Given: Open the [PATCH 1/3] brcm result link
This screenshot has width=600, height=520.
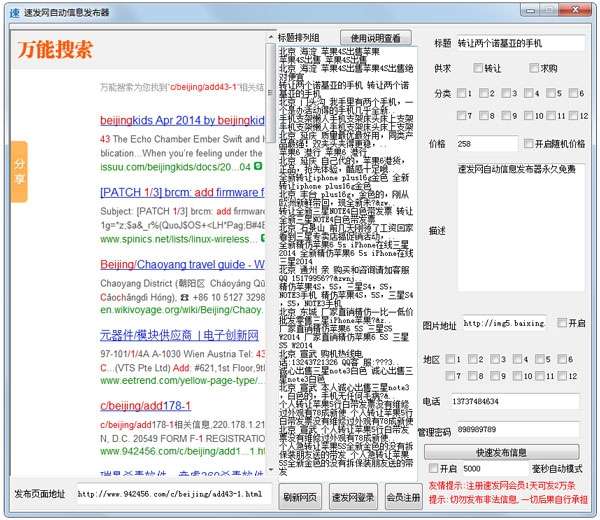Looking at the screenshot, I should [x=182, y=192].
